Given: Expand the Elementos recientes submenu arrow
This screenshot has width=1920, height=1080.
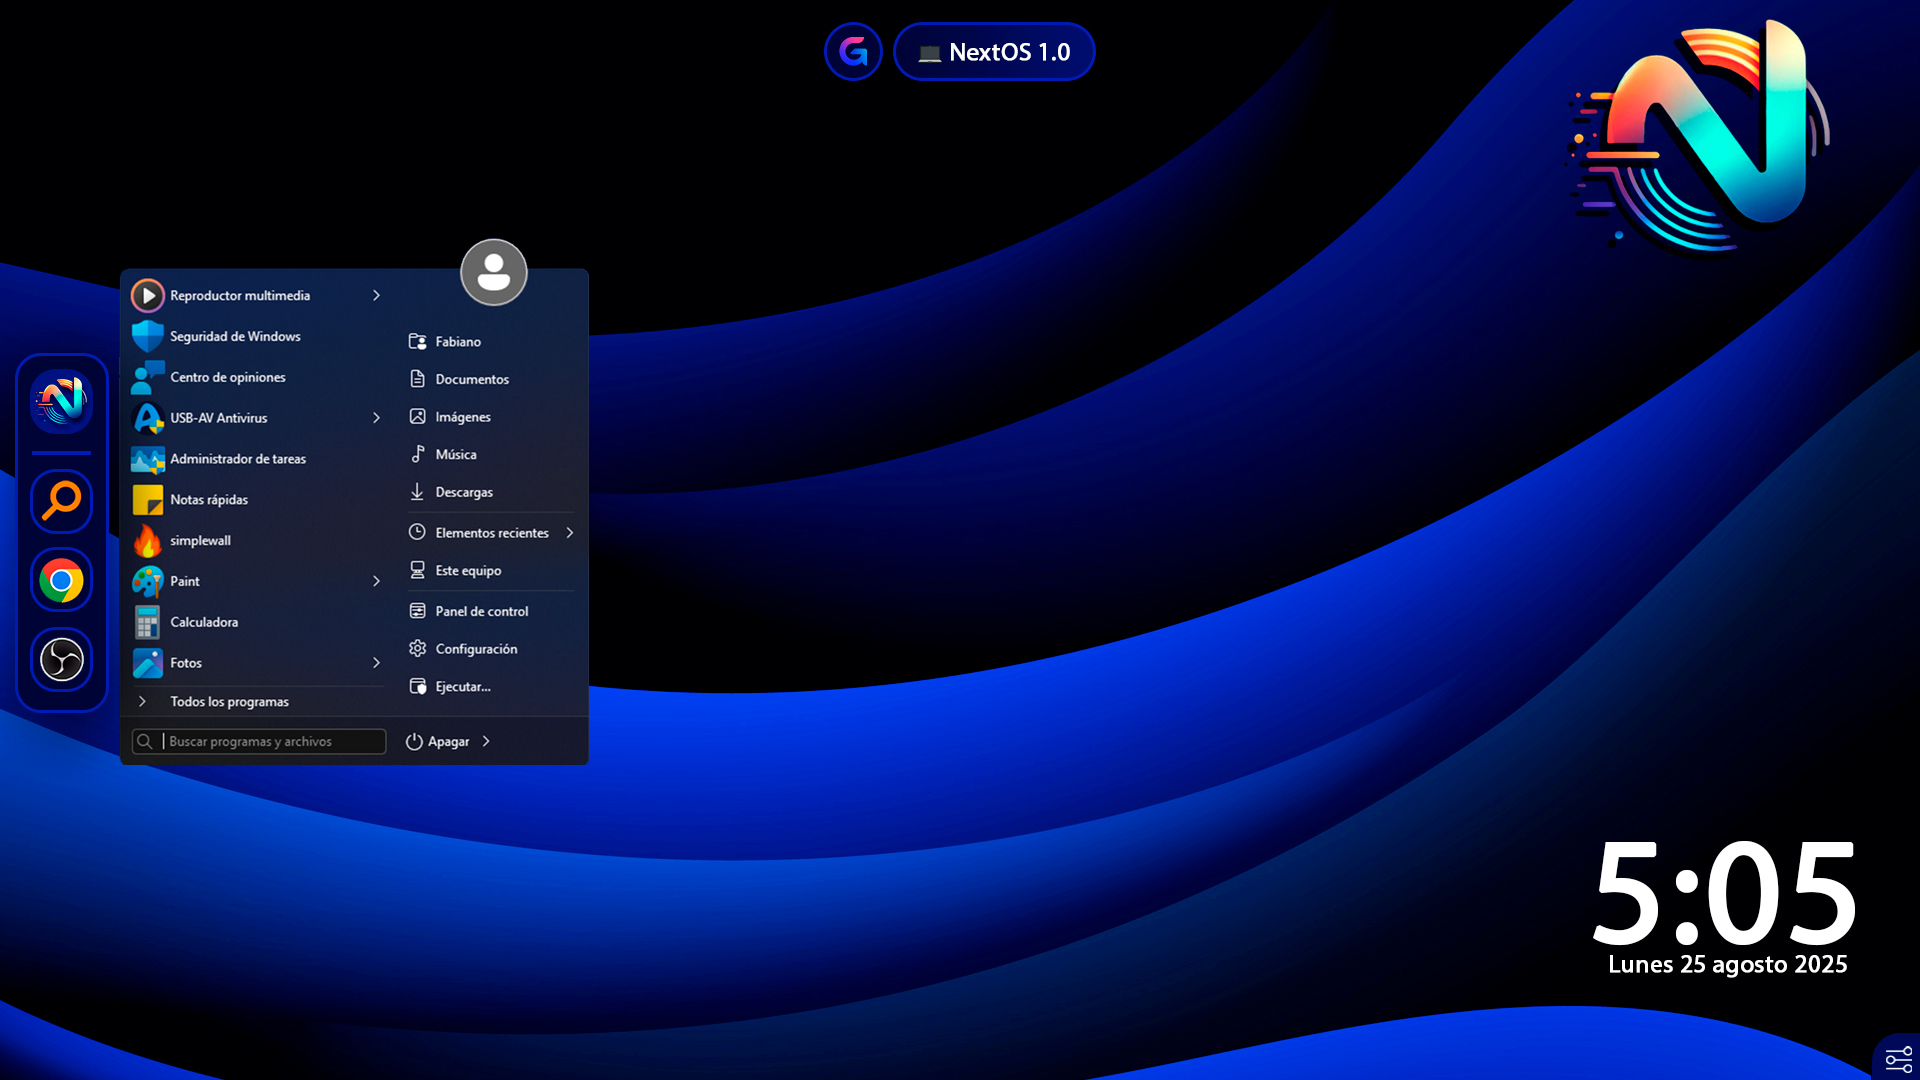Looking at the screenshot, I should [x=570, y=533].
